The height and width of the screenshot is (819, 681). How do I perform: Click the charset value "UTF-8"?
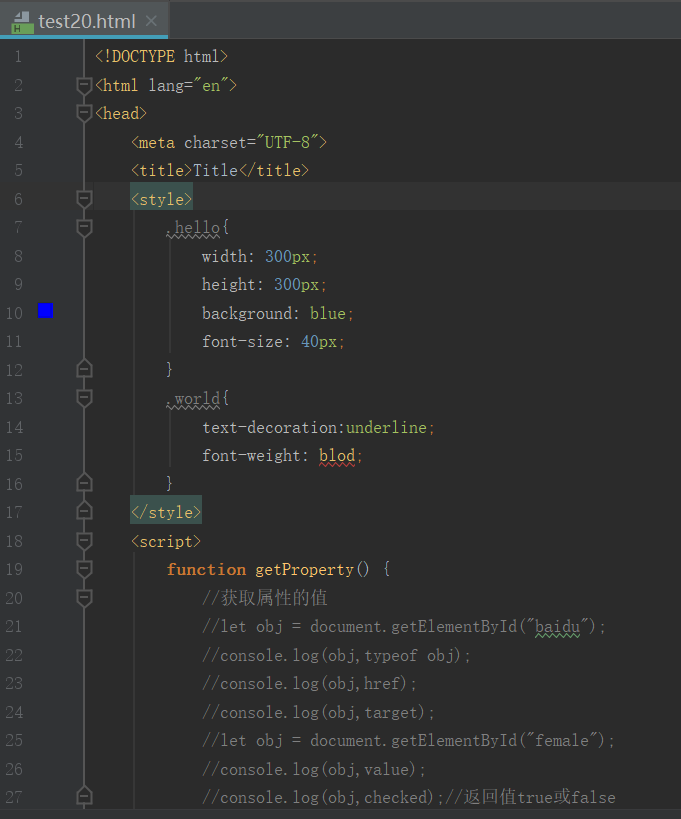click(287, 142)
